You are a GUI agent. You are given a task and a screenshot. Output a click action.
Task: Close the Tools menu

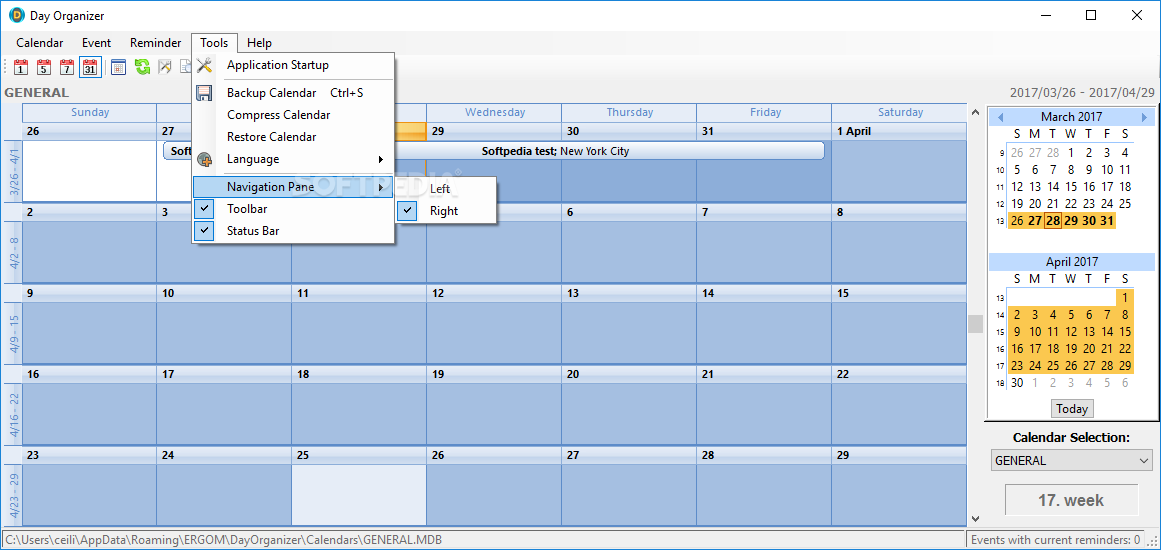point(215,43)
